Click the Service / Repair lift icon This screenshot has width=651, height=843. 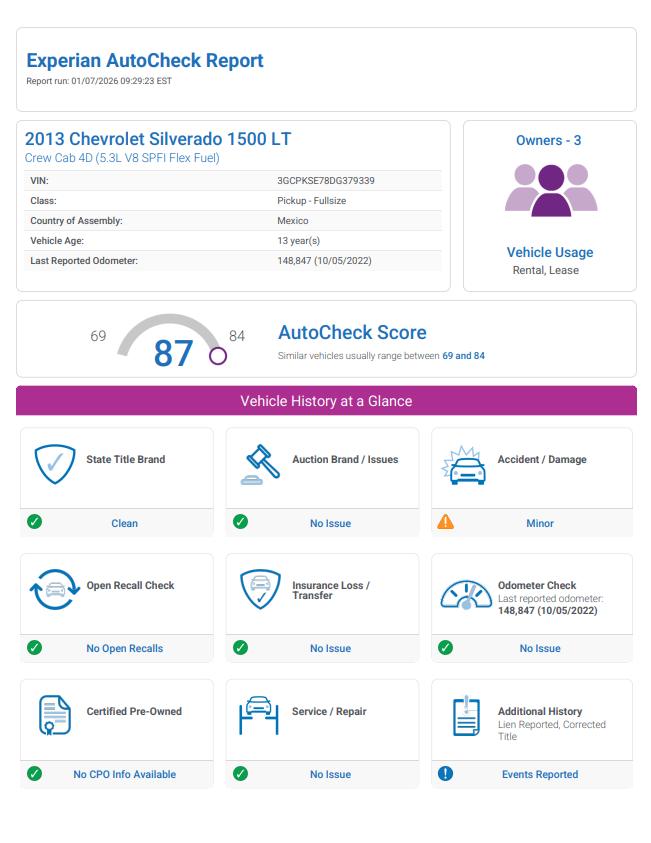260,716
